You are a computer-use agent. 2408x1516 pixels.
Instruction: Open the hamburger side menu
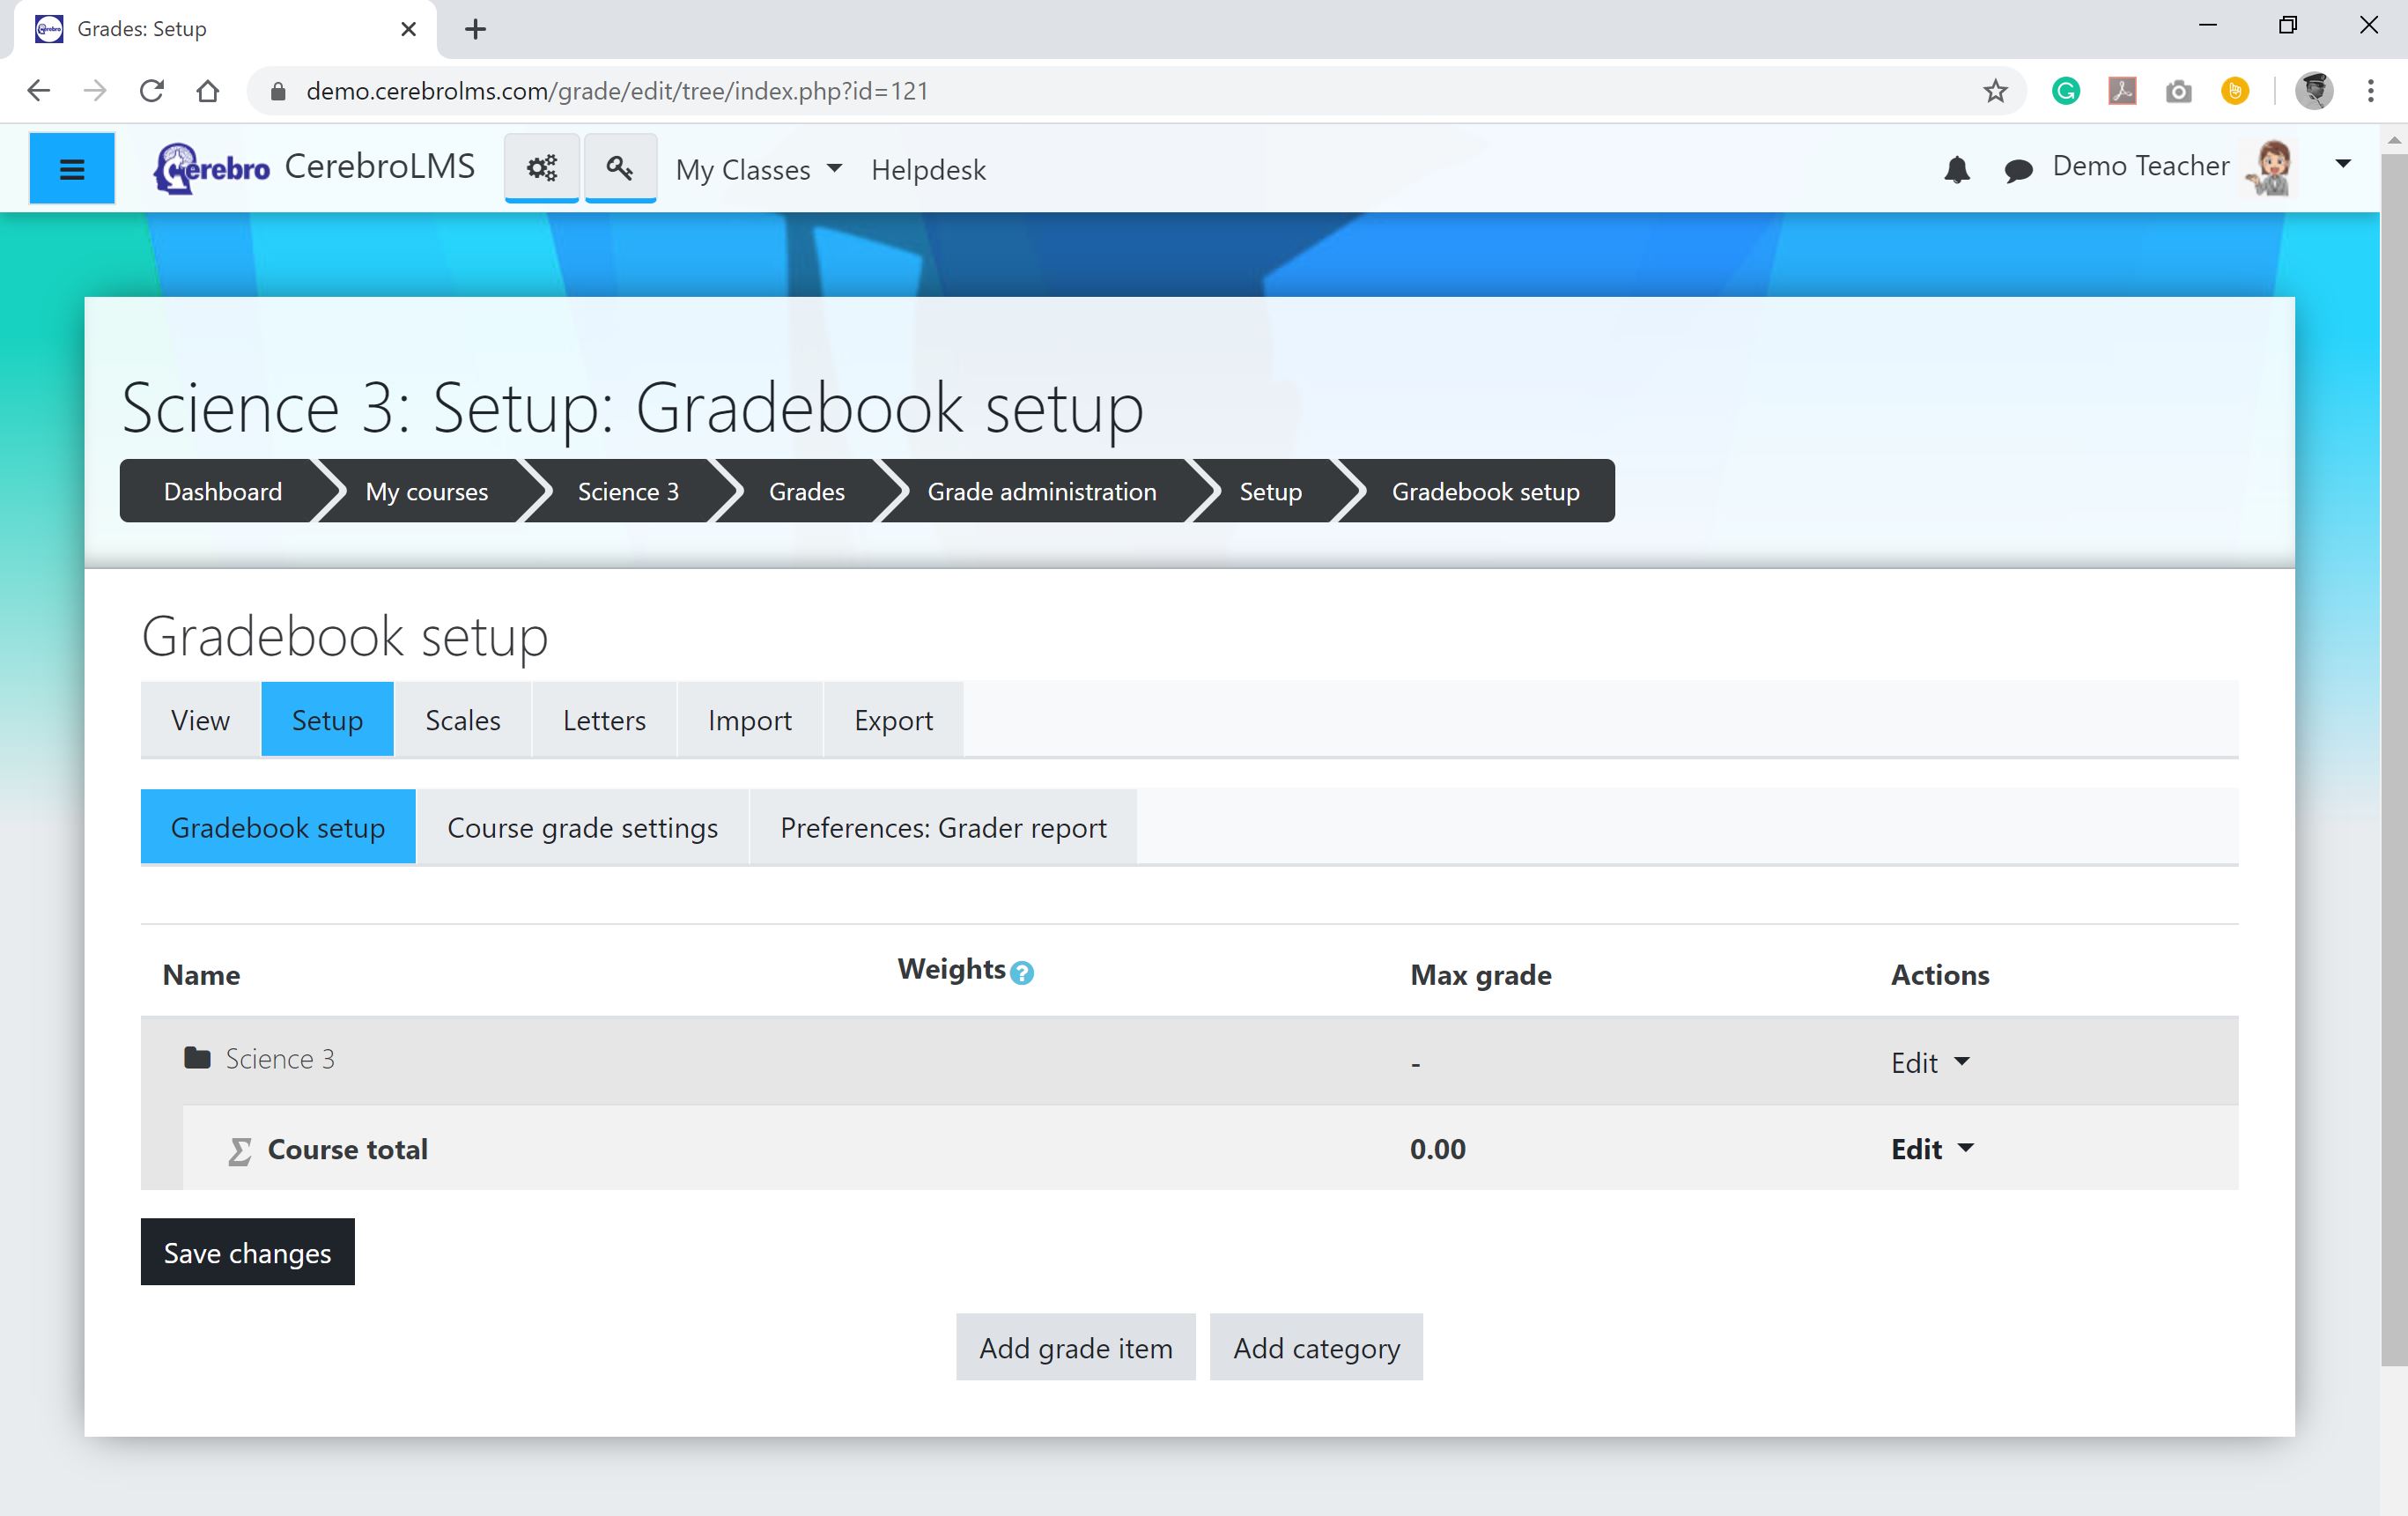(x=71, y=169)
